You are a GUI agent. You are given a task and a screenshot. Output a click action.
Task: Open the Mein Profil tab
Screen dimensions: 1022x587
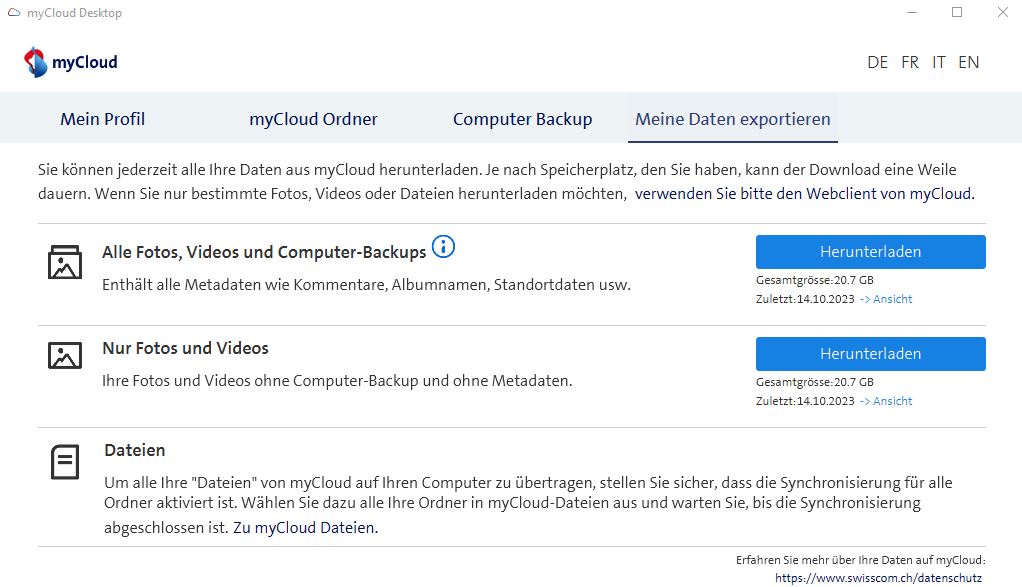click(102, 119)
